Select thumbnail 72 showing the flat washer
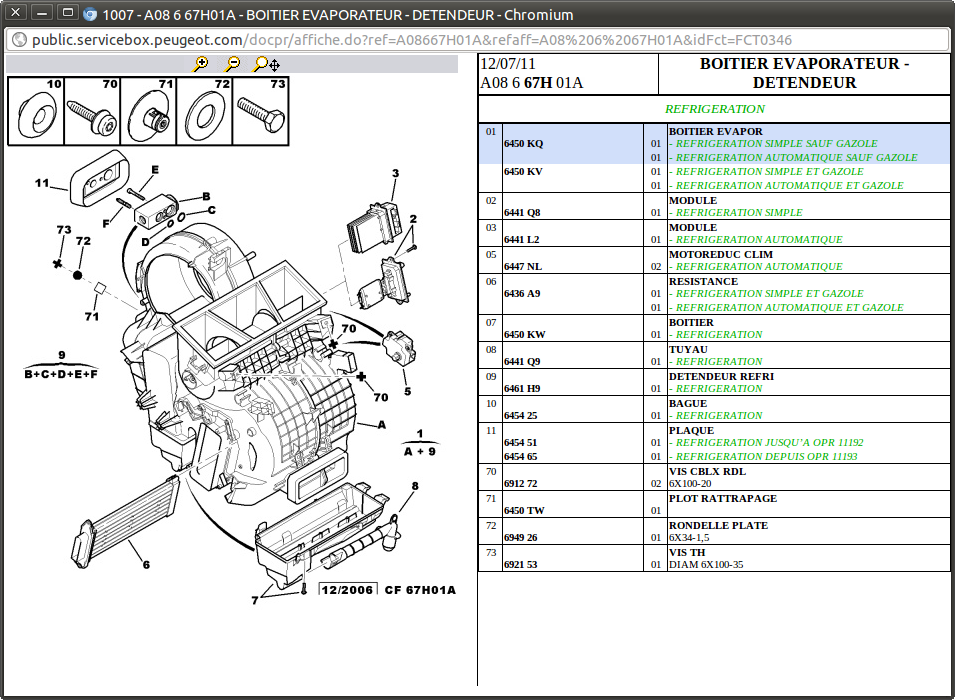The width and height of the screenshot is (955, 700). point(204,111)
